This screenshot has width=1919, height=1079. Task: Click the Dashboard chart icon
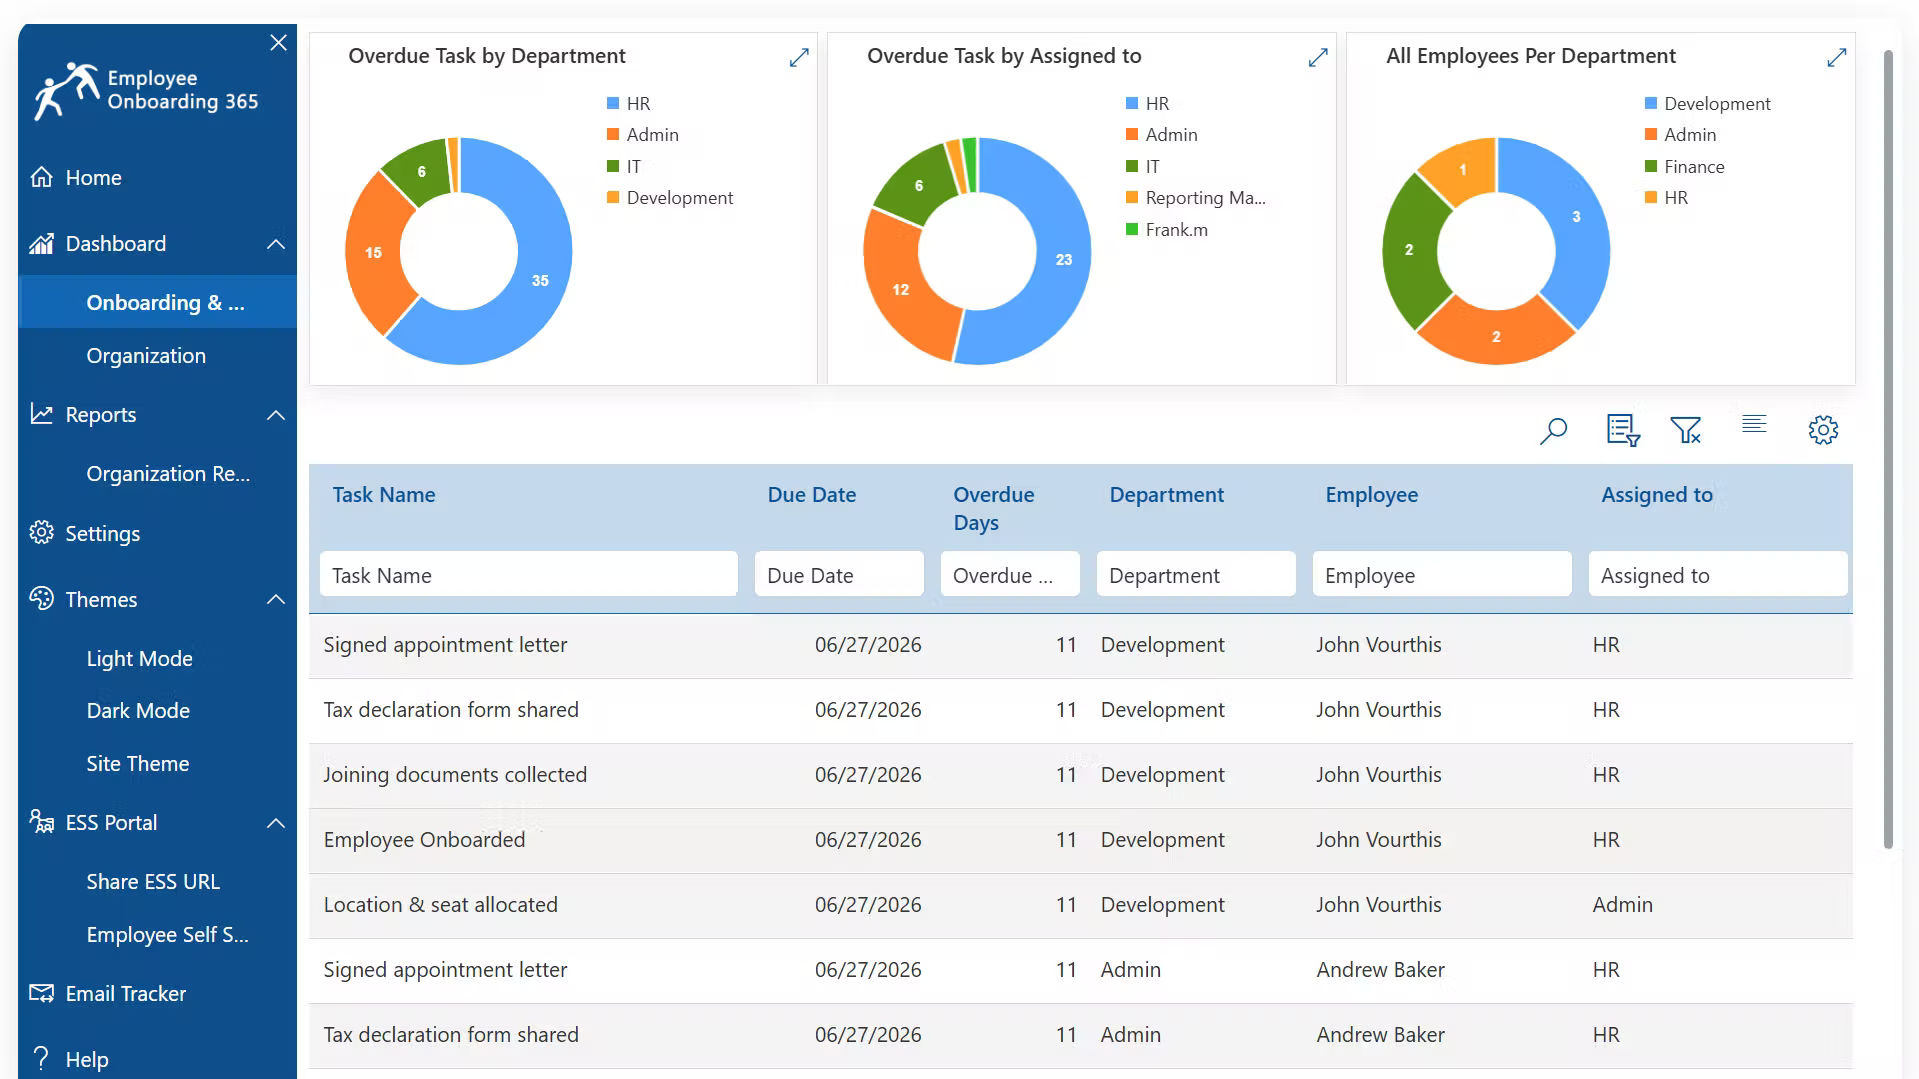coord(42,243)
